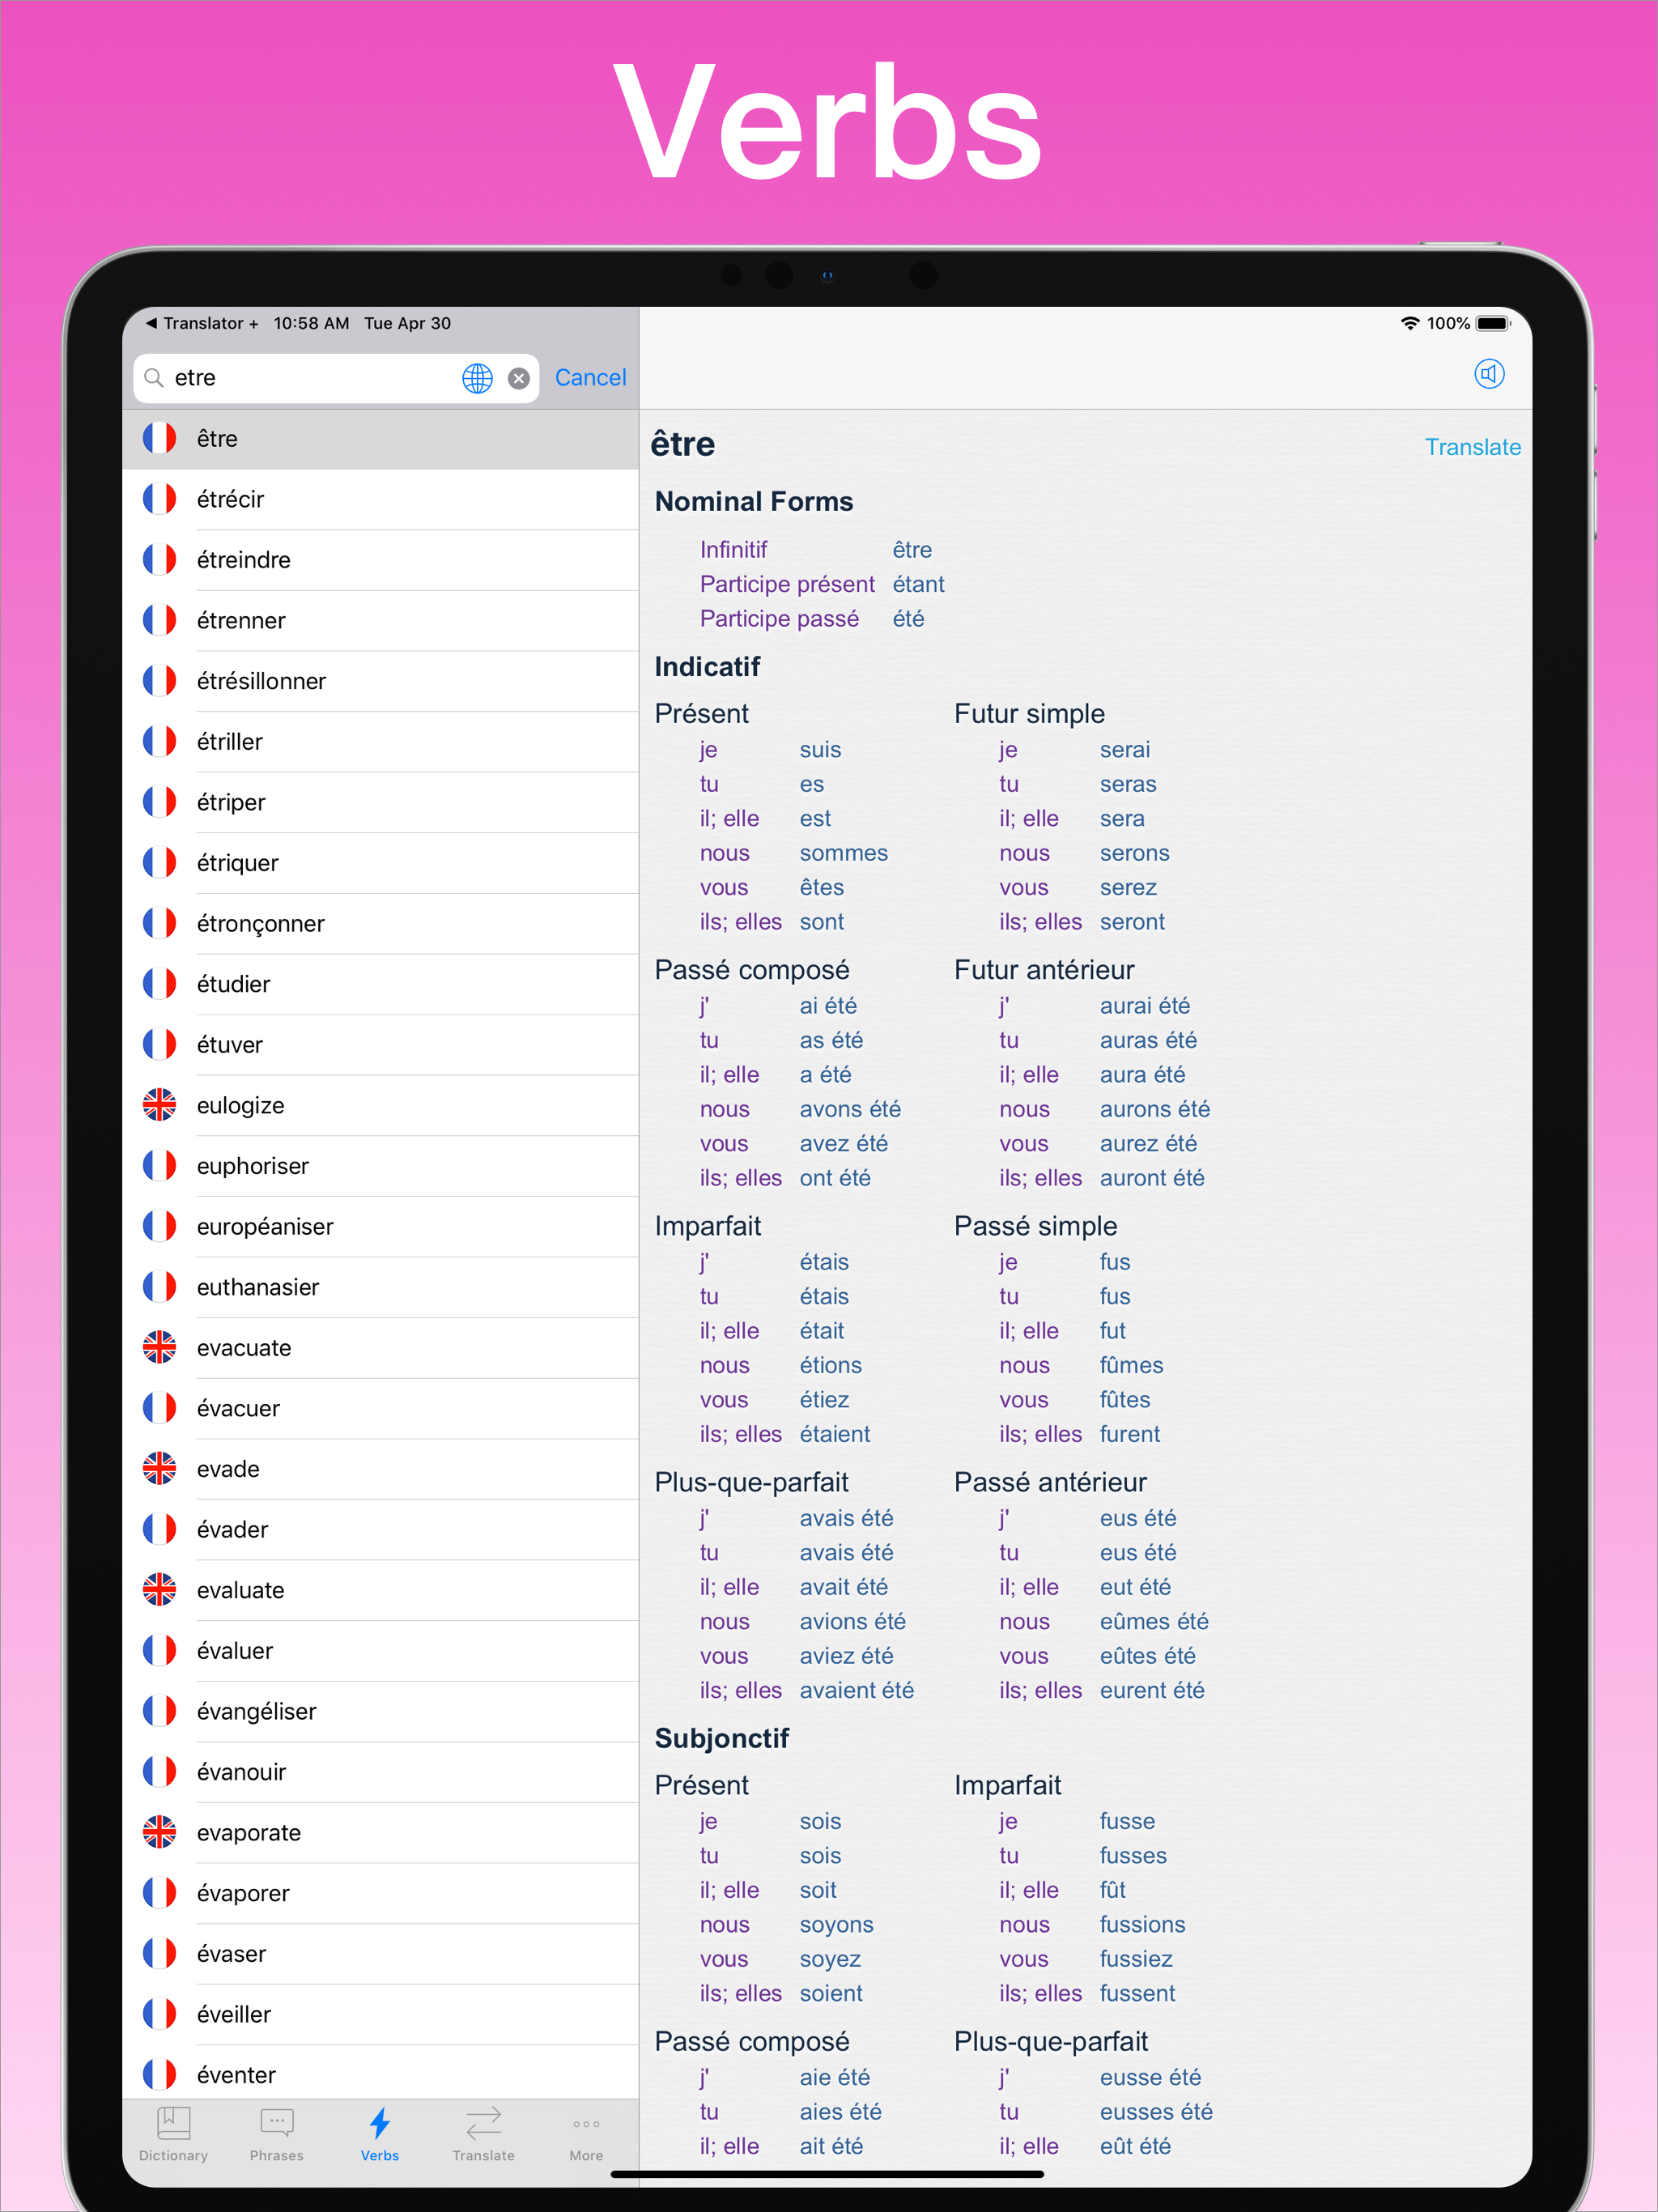Select évaluer in the sidebar list
Viewport: 1658px width, 2212px height.
coord(235,1650)
